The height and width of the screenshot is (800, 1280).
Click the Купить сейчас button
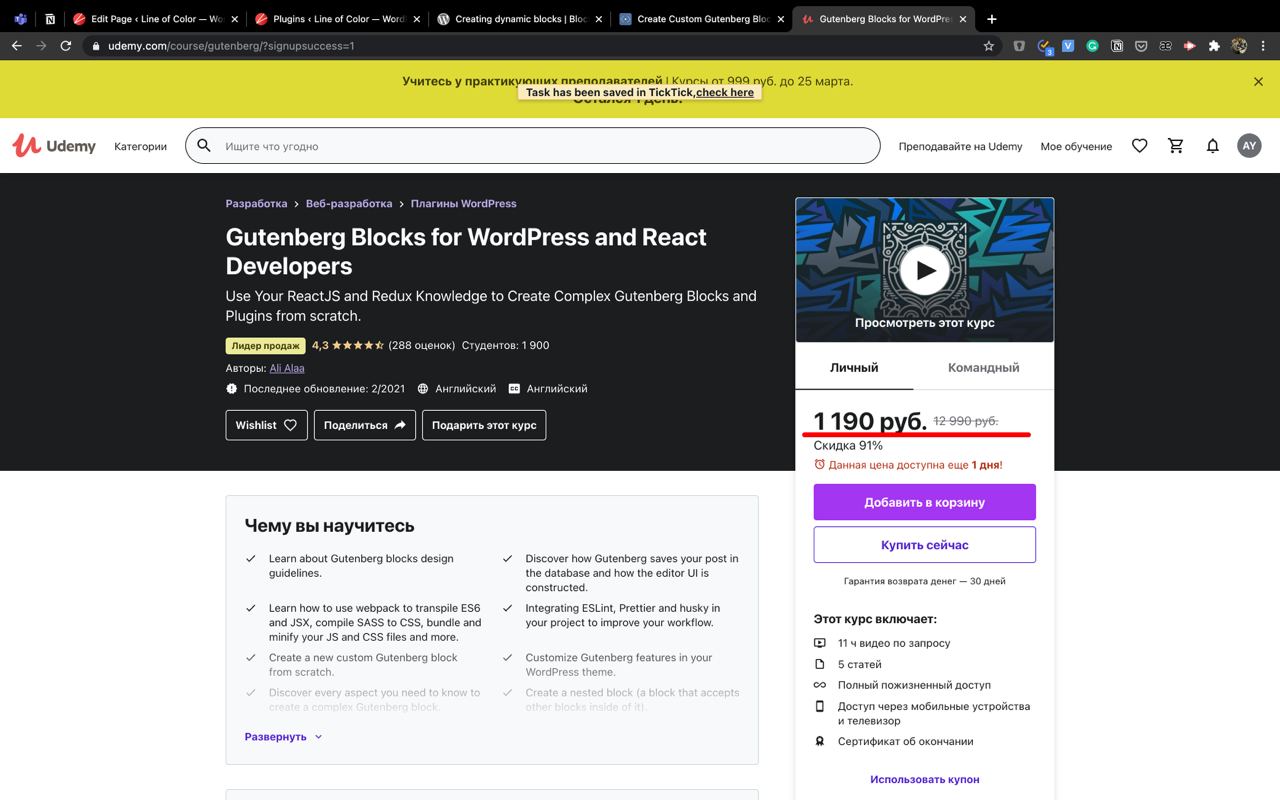(925, 545)
